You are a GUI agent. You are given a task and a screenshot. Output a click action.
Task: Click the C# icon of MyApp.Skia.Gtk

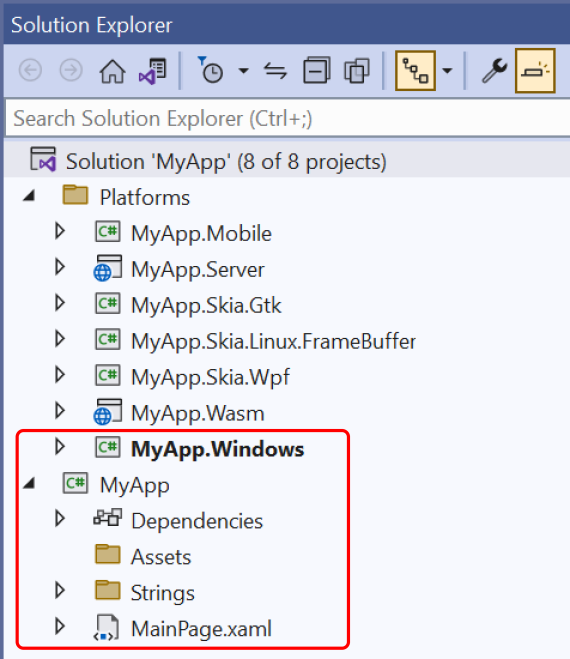point(108,303)
